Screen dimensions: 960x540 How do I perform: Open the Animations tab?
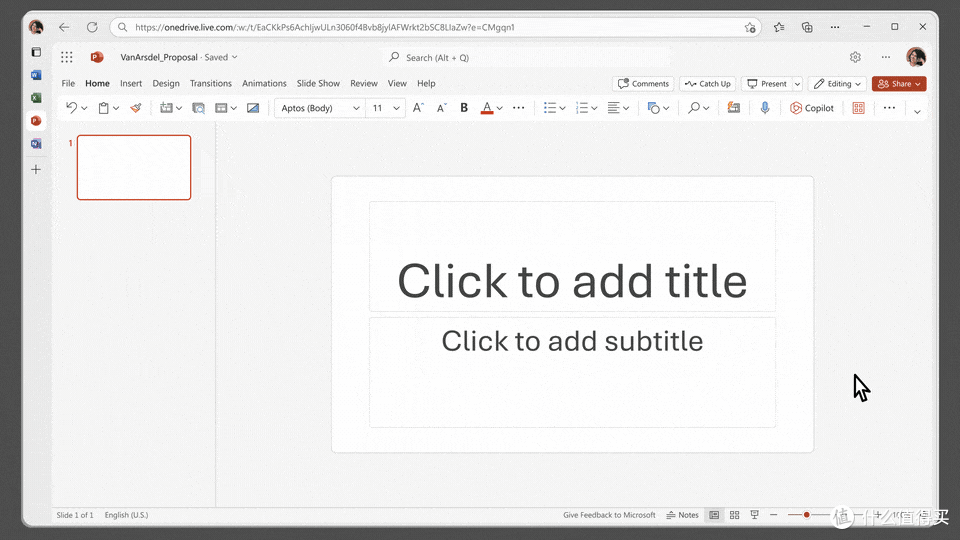(264, 83)
